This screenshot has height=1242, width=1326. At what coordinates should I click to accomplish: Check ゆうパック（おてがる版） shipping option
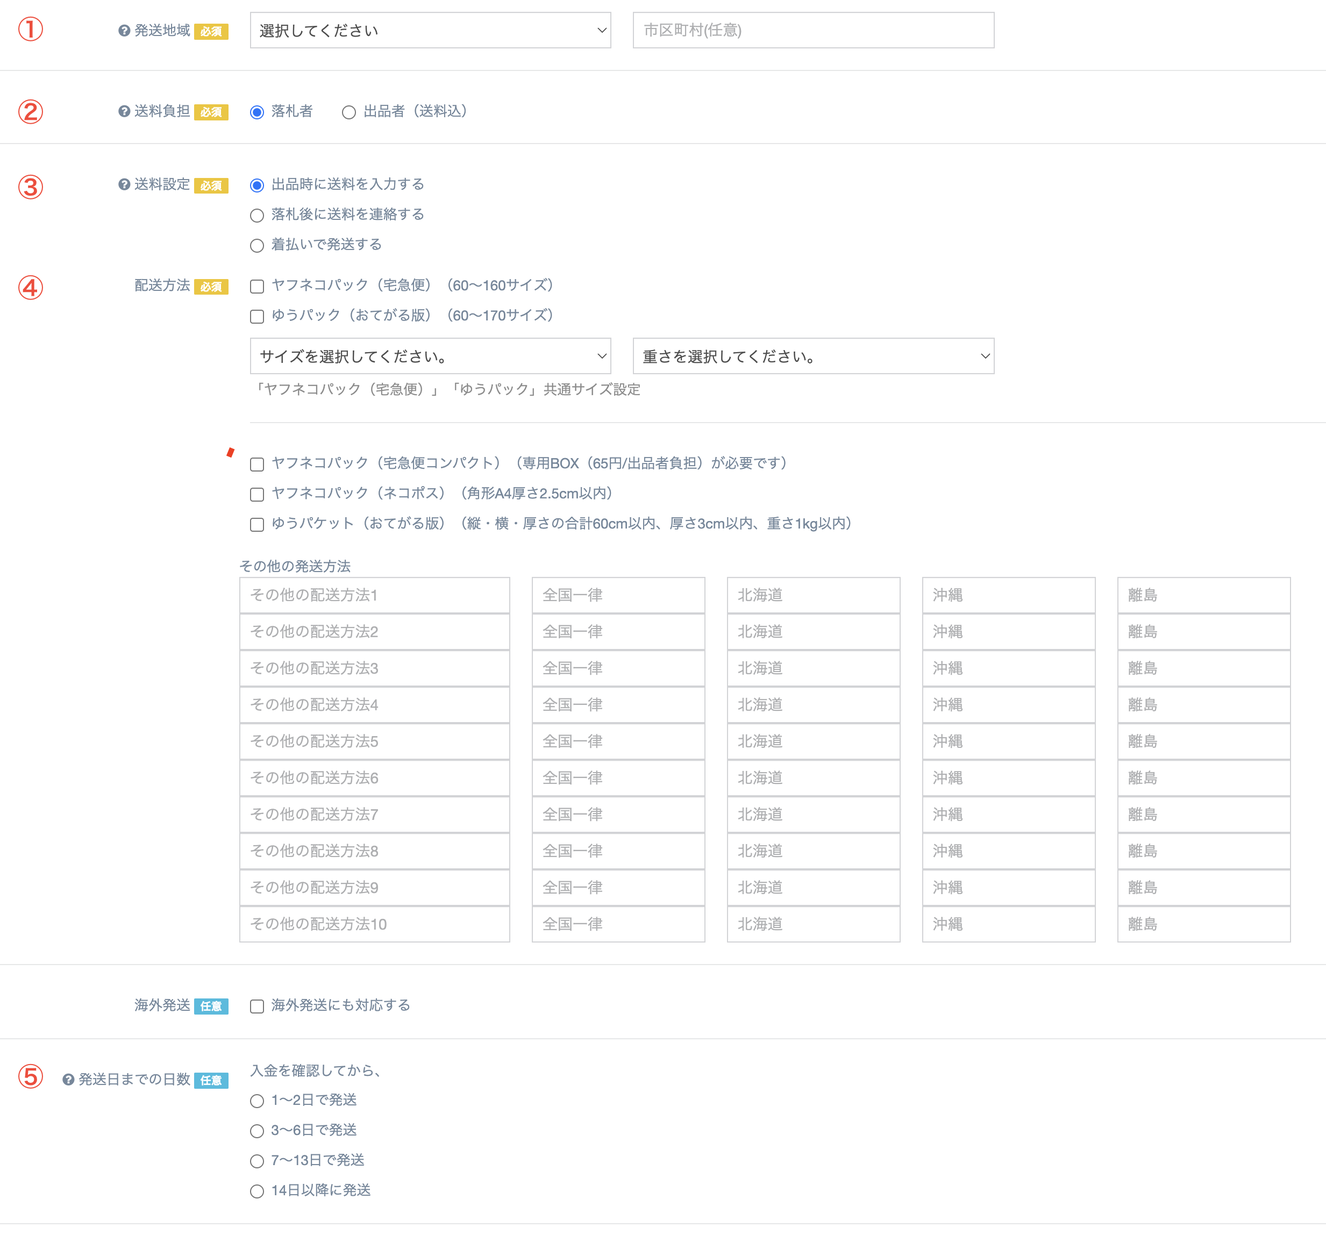pos(257,316)
